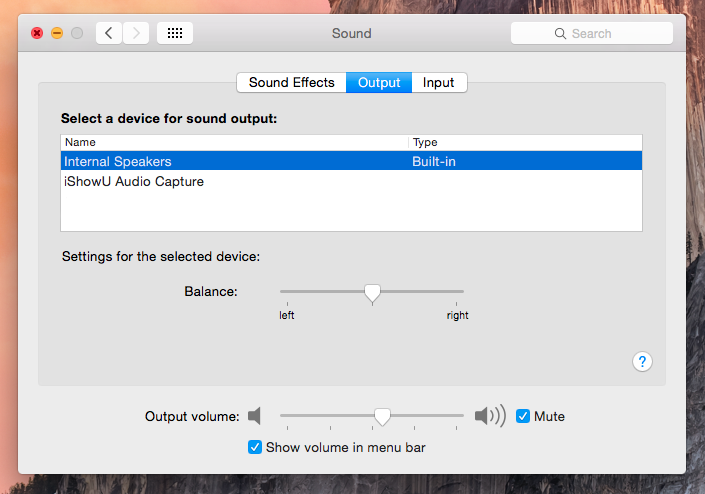705x494 pixels.
Task: Open the Input tab
Action: [x=438, y=83]
